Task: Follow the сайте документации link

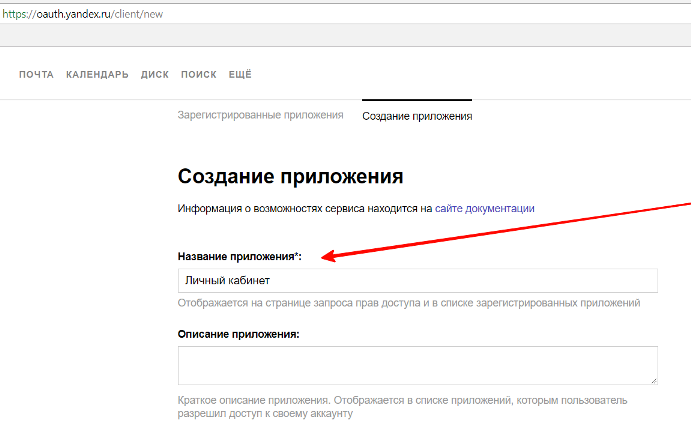Action: pyautogui.click(x=485, y=209)
